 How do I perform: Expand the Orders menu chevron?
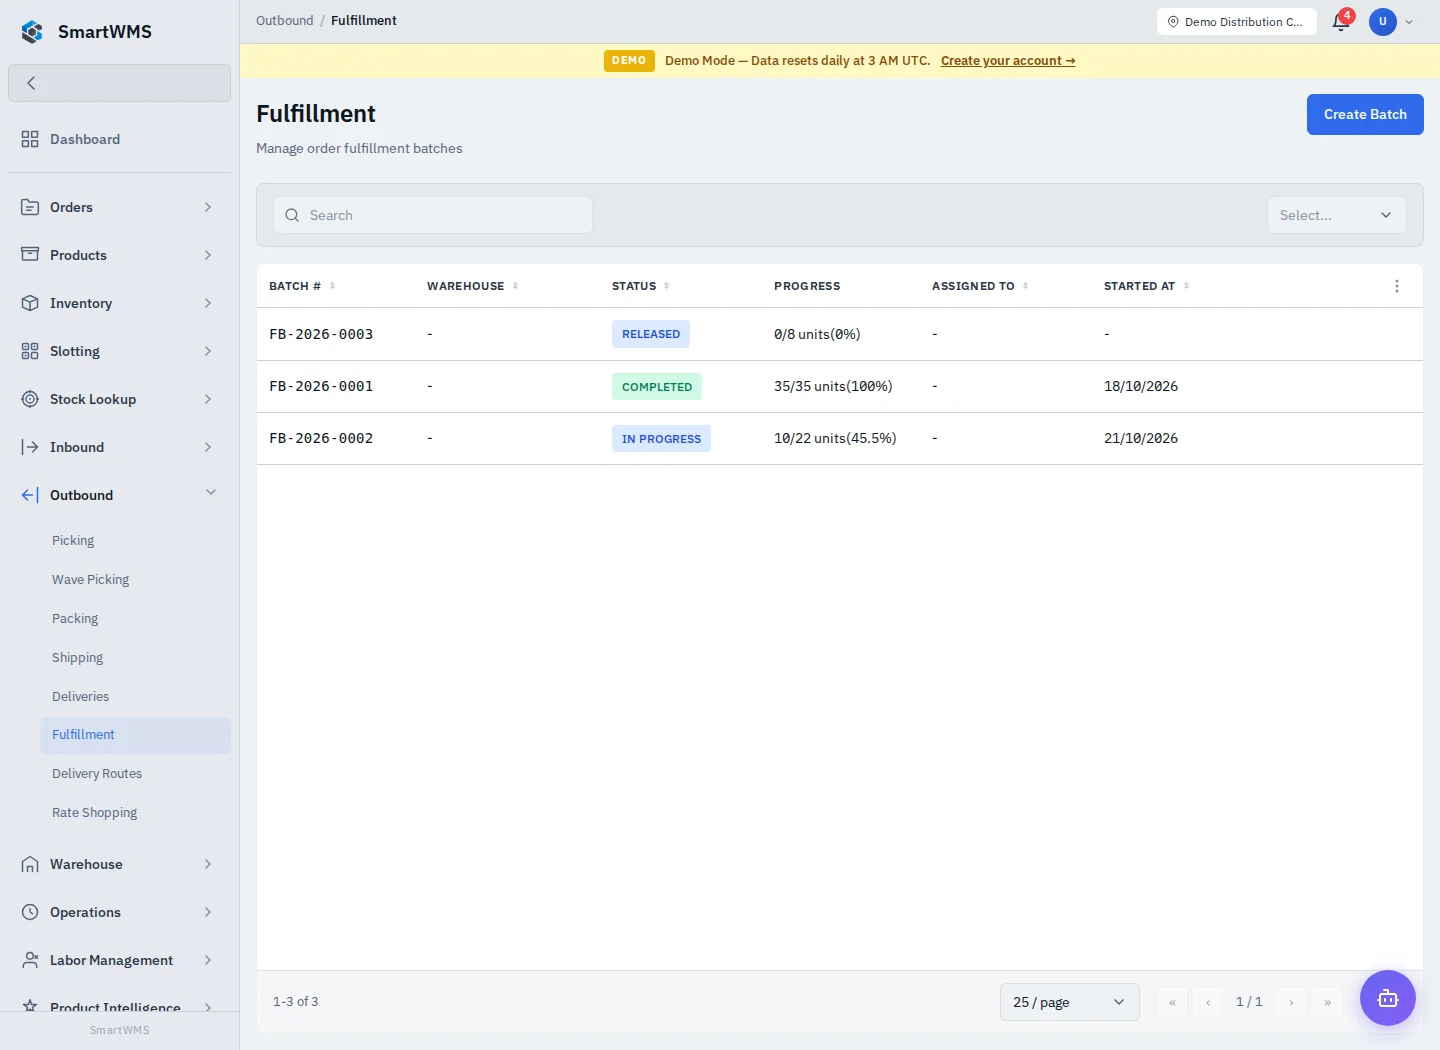click(x=208, y=207)
